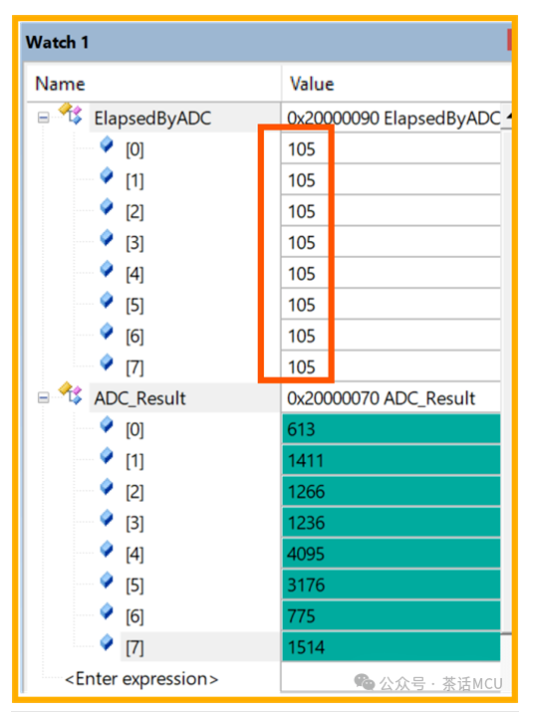Viewport: 539px width, 717px height.
Task: Click the value 3176 cell
Action: pyautogui.click(x=391, y=584)
